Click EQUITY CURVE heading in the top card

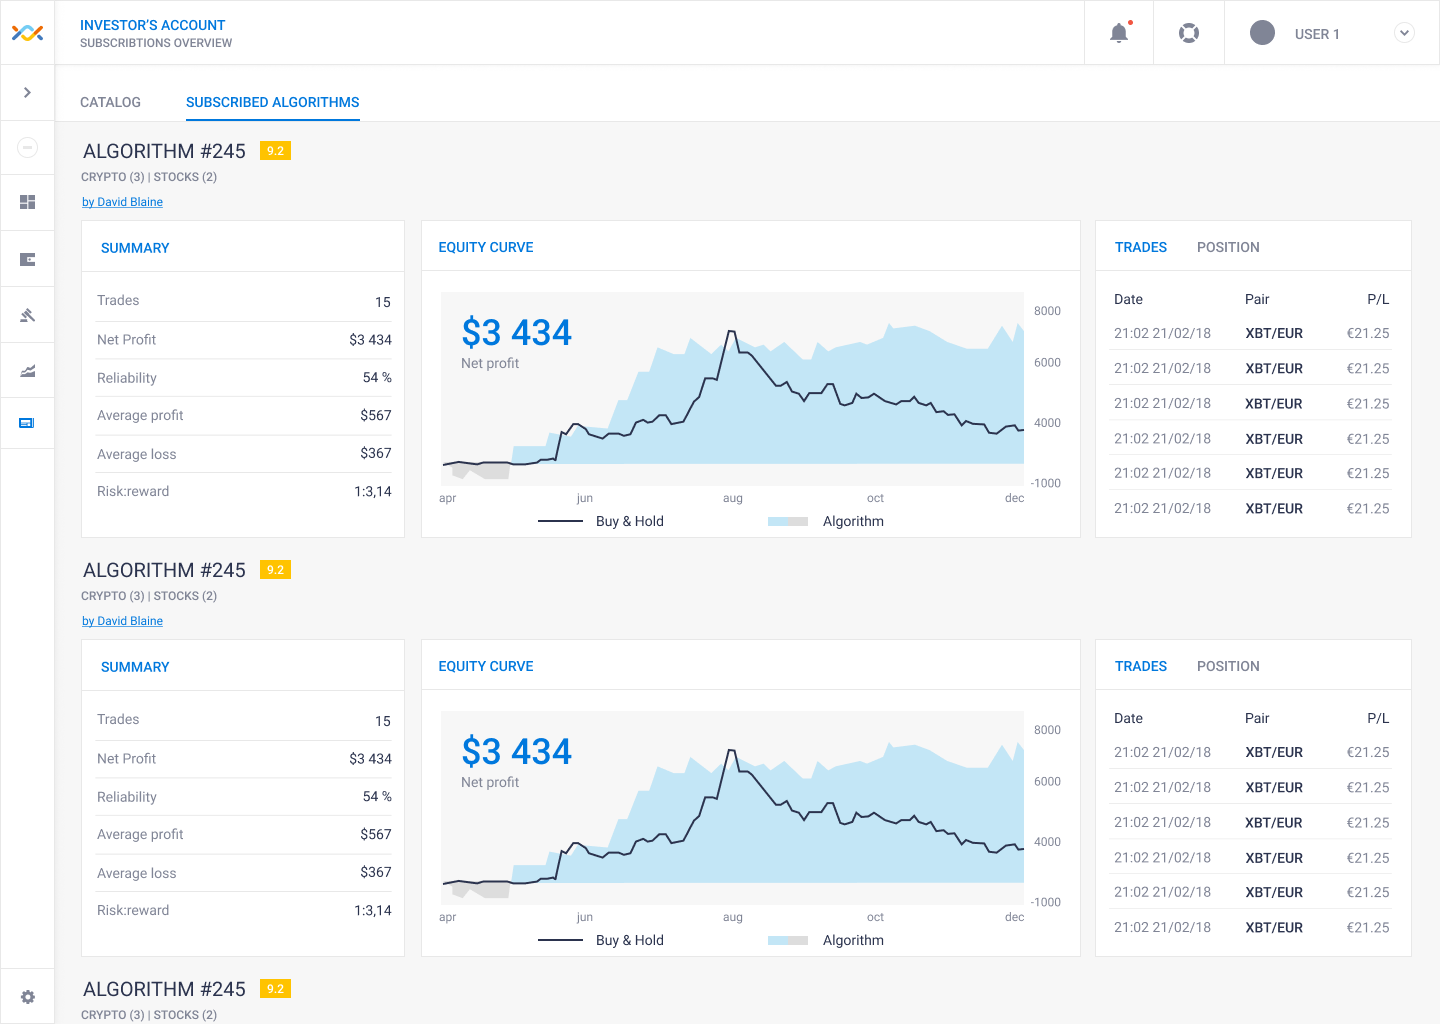(x=486, y=247)
